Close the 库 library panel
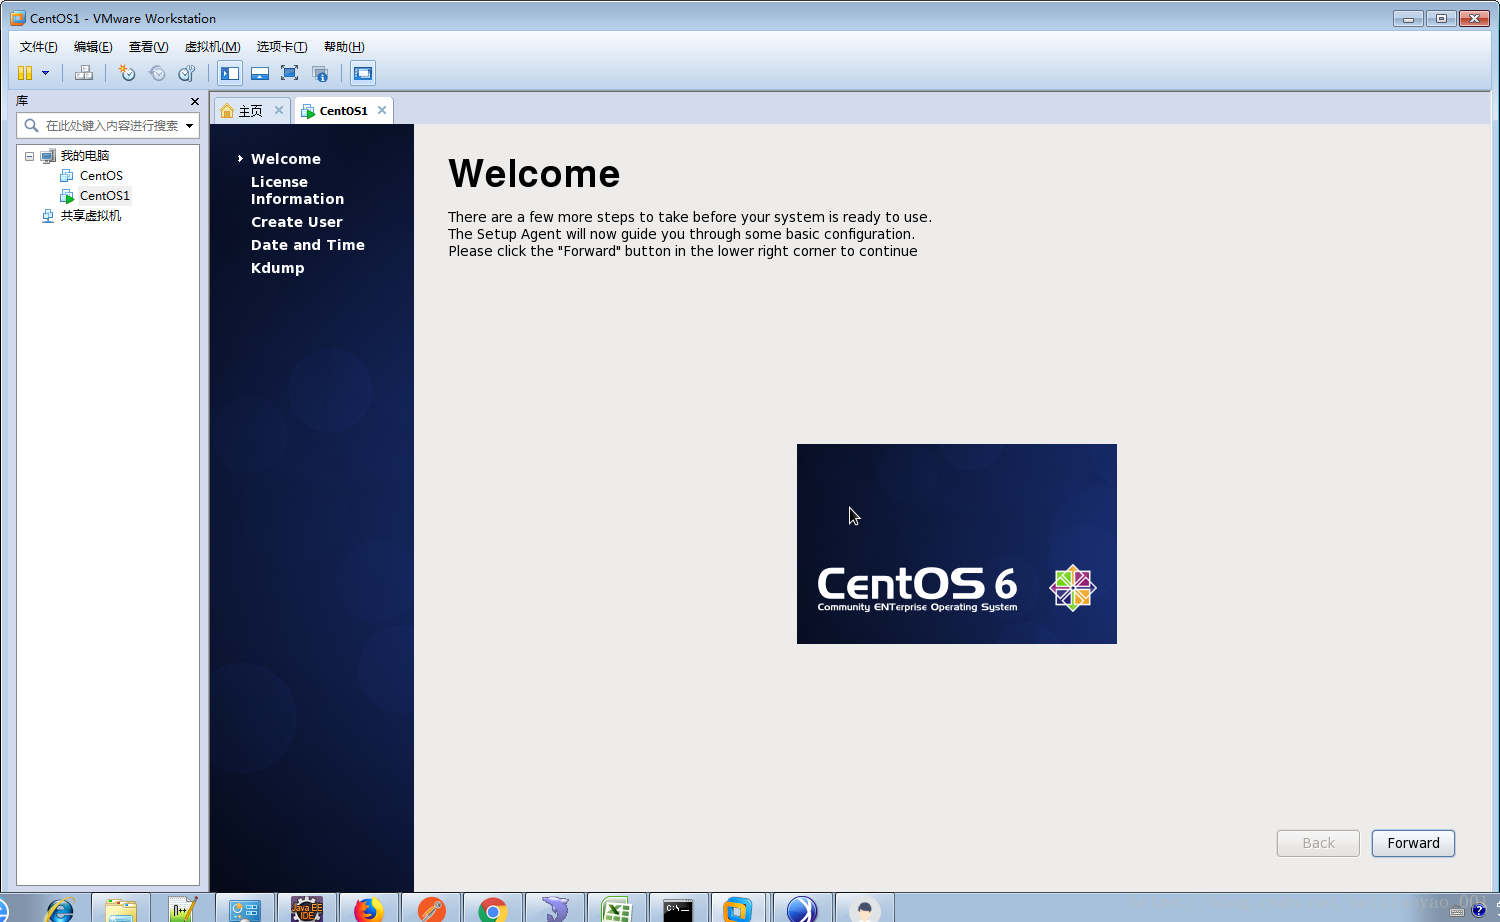 tap(195, 101)
